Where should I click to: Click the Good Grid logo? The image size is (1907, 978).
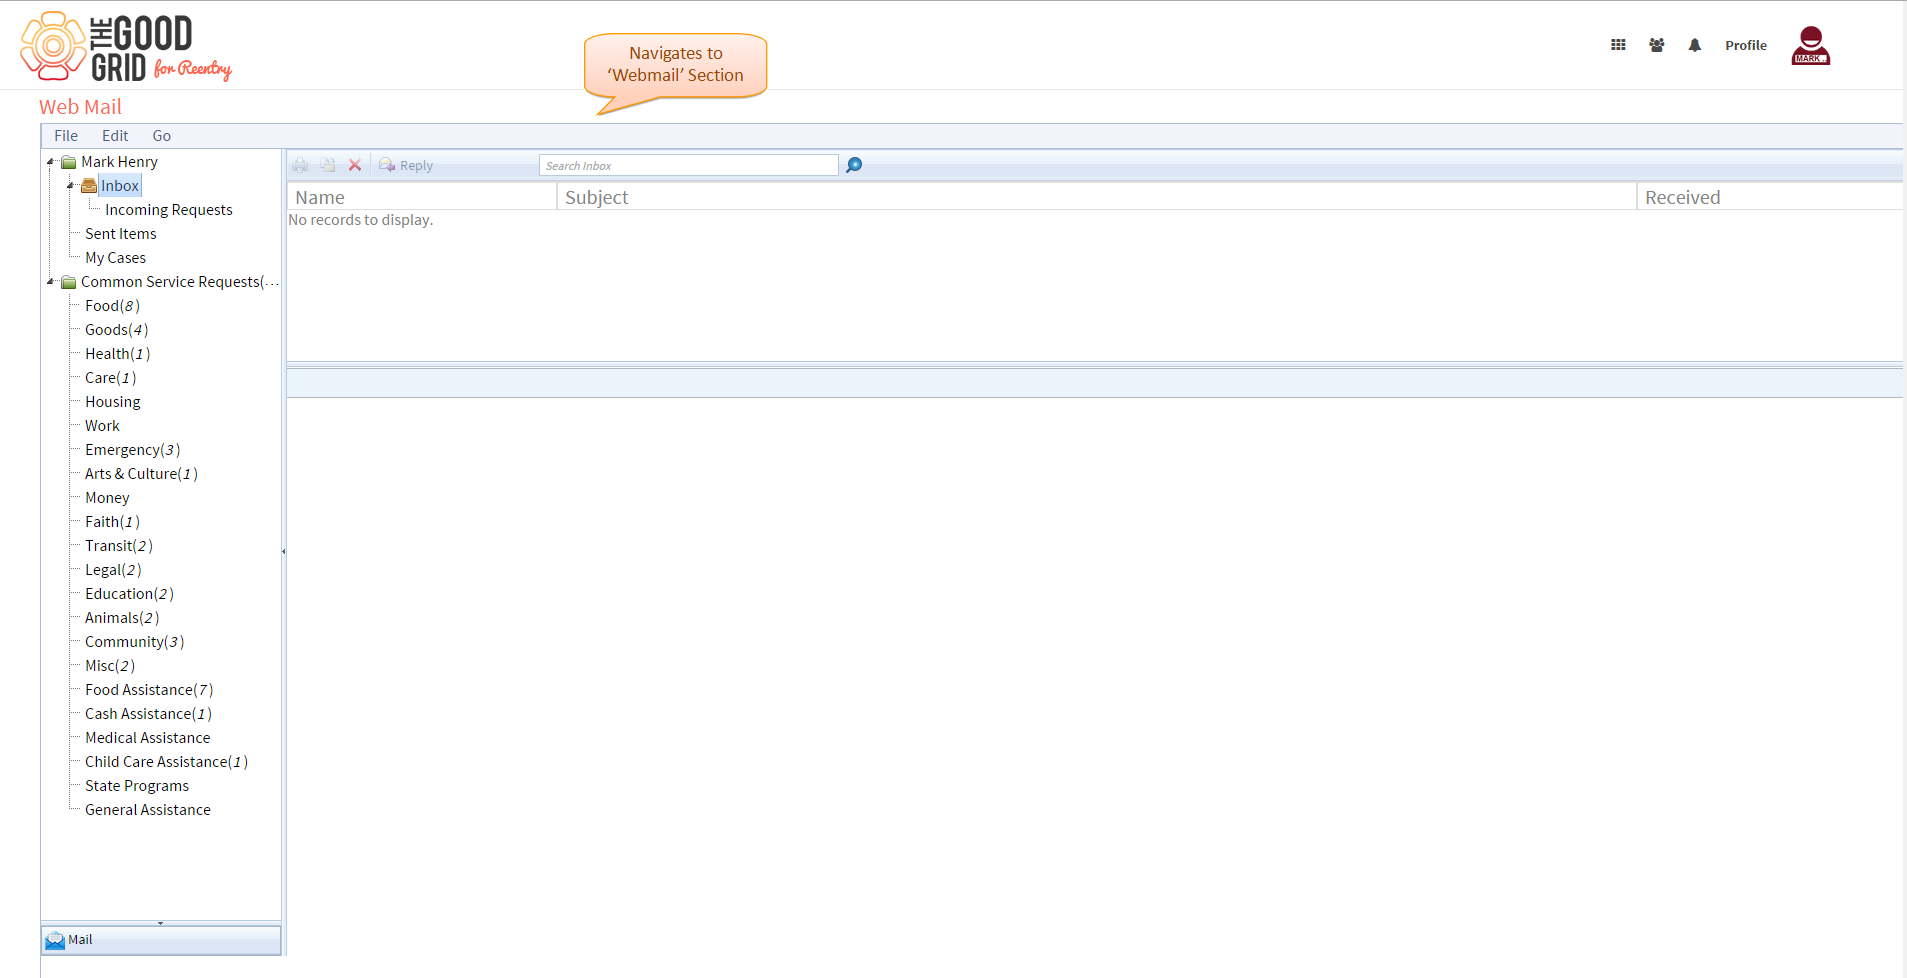[125, 46]
